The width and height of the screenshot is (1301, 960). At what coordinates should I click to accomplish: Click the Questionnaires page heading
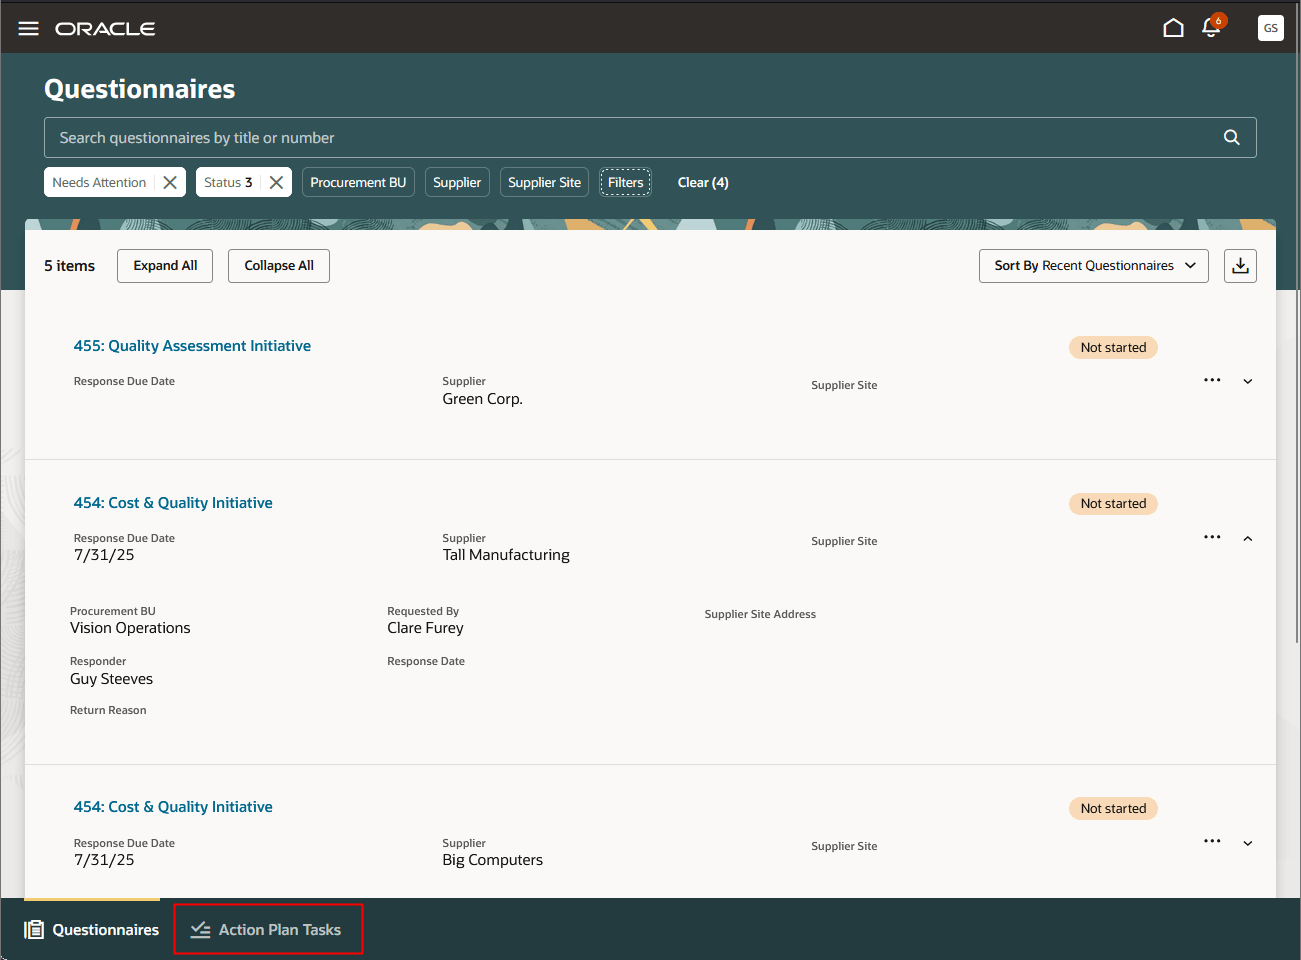[x=140, y=89]
